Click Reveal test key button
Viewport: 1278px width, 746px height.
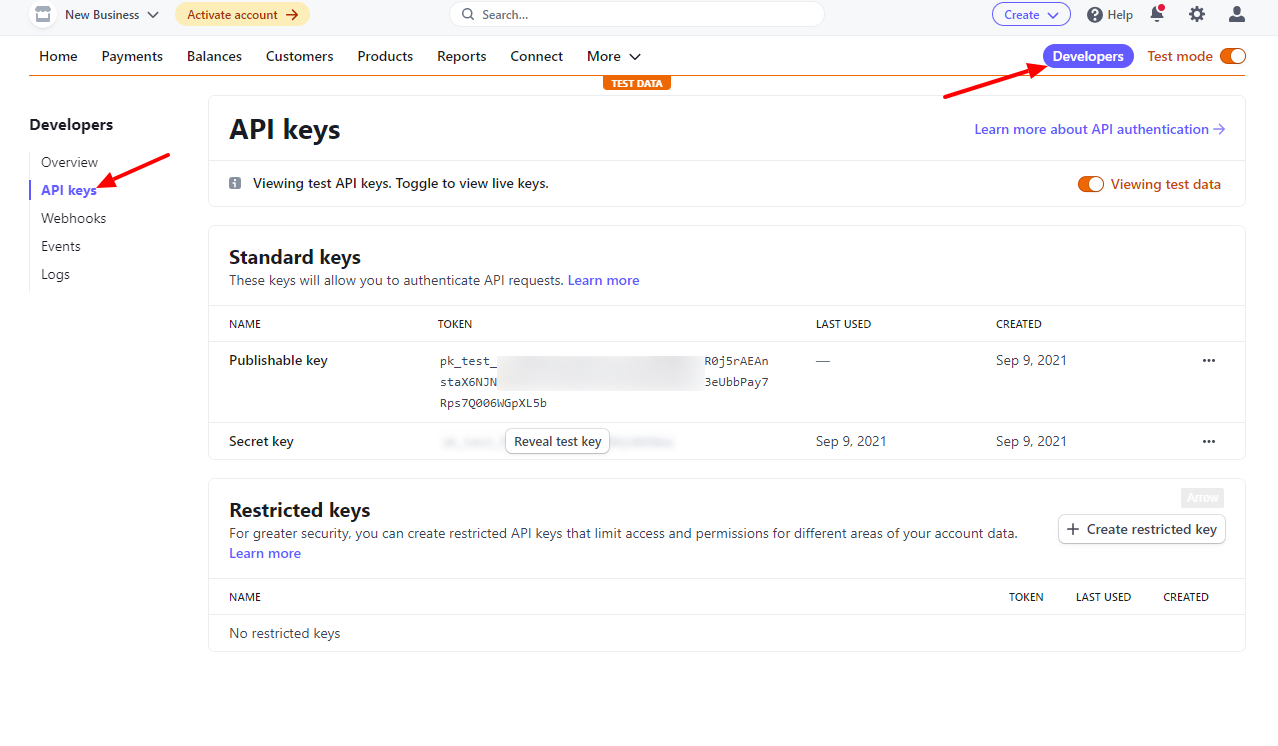click(557, 441)
